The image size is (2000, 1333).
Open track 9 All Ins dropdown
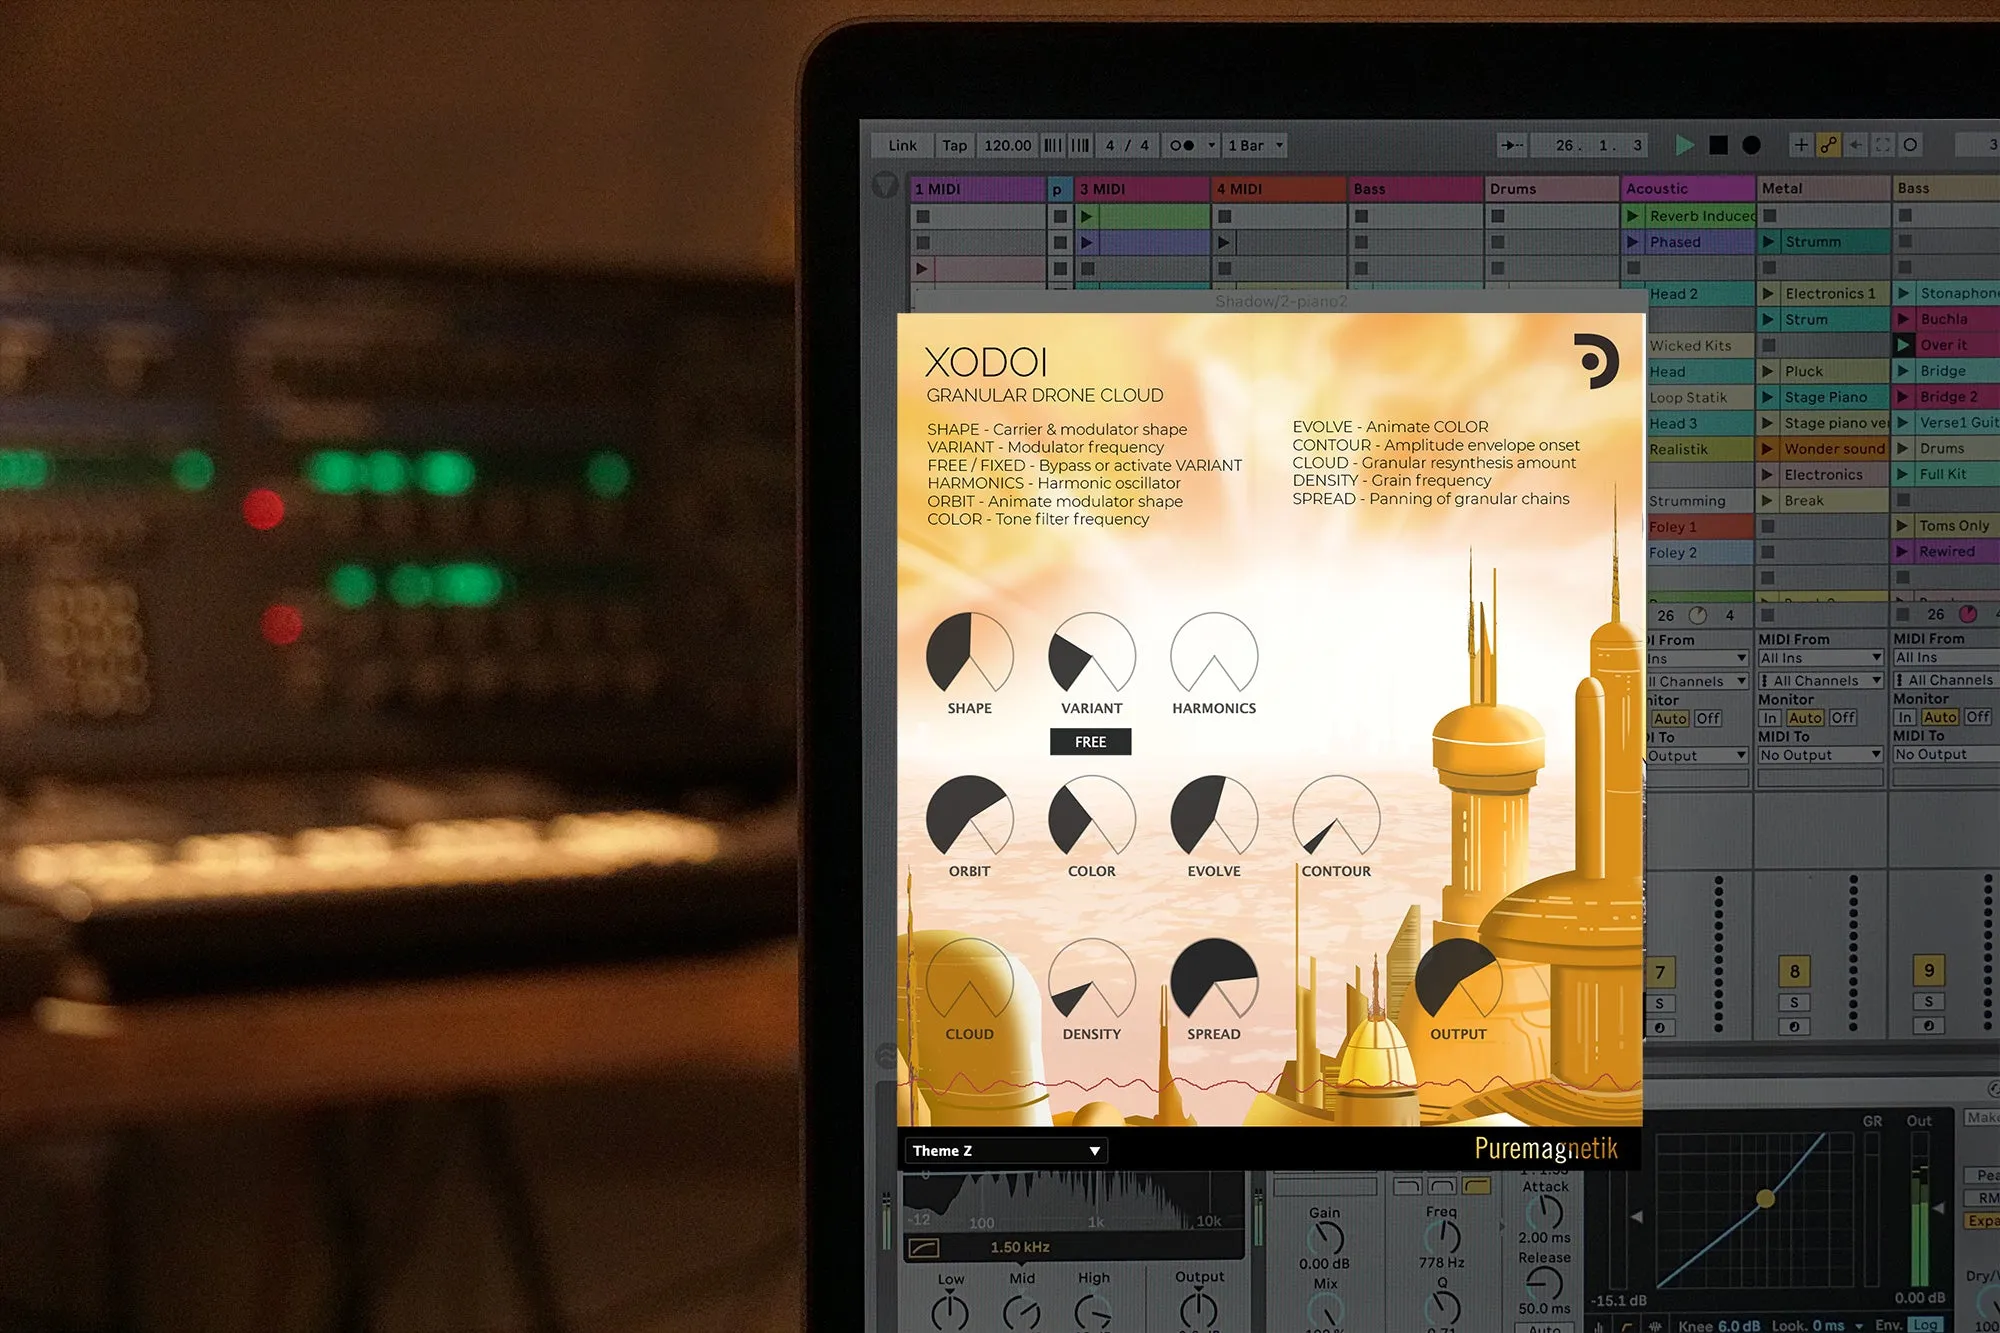(x=1946, y=658)
